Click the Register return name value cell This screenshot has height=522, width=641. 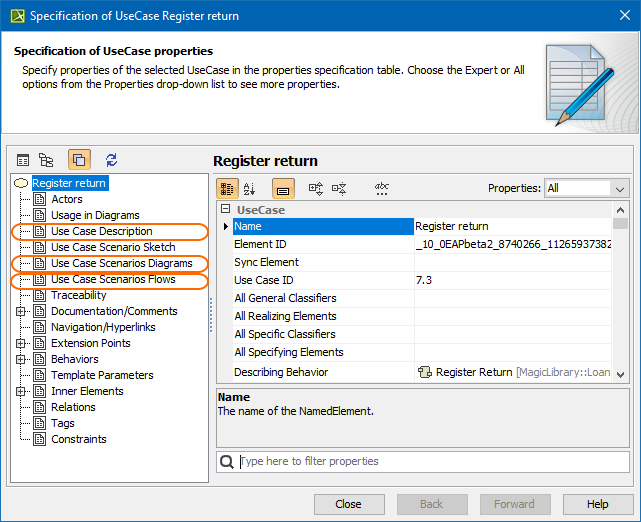(513, 226)
